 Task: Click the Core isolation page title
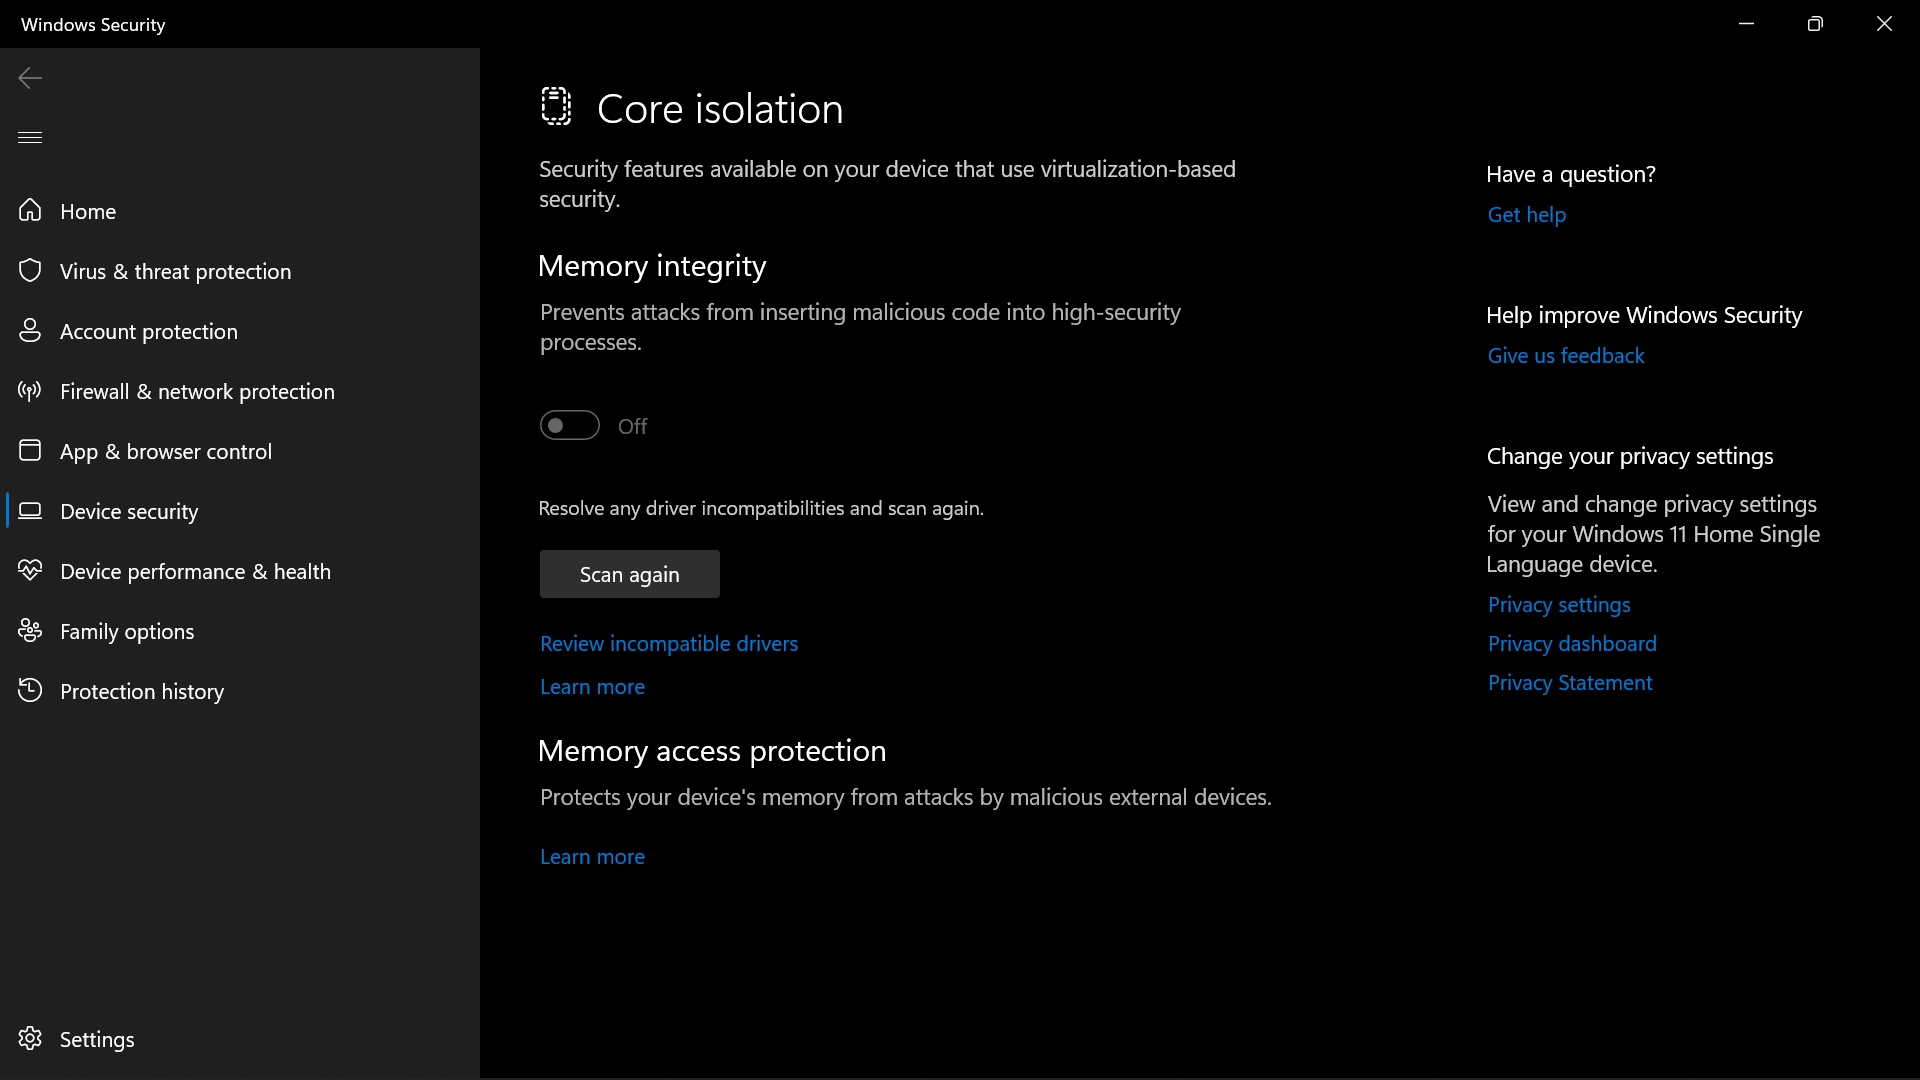click(720, 108)
